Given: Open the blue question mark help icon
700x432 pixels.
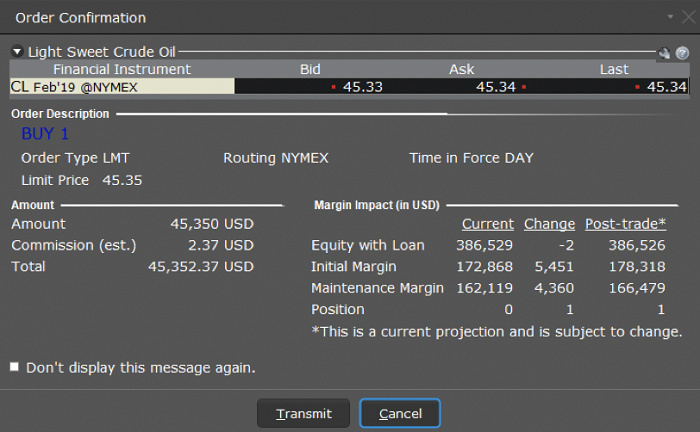Looking at the screenshot, I should (x=682, y=53).
